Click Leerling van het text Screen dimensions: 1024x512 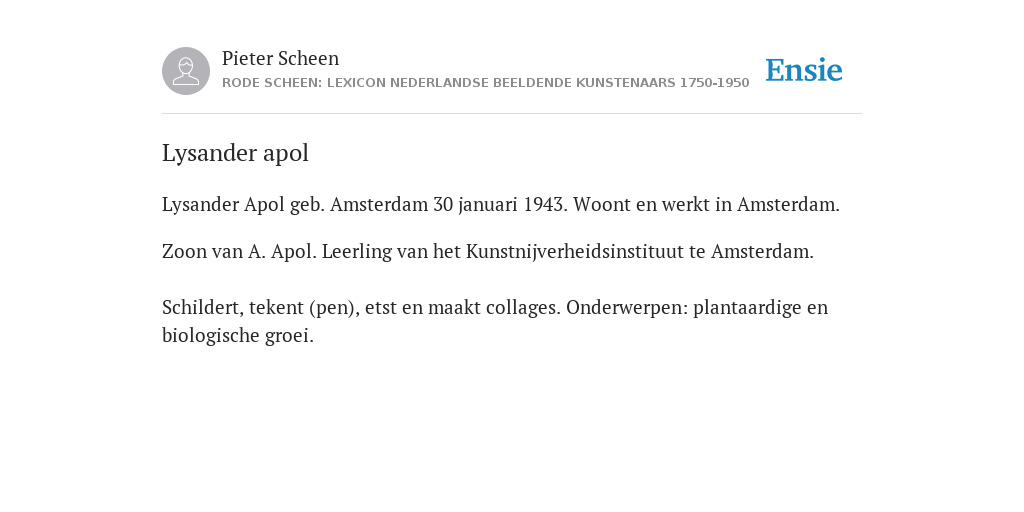(391, 251)
